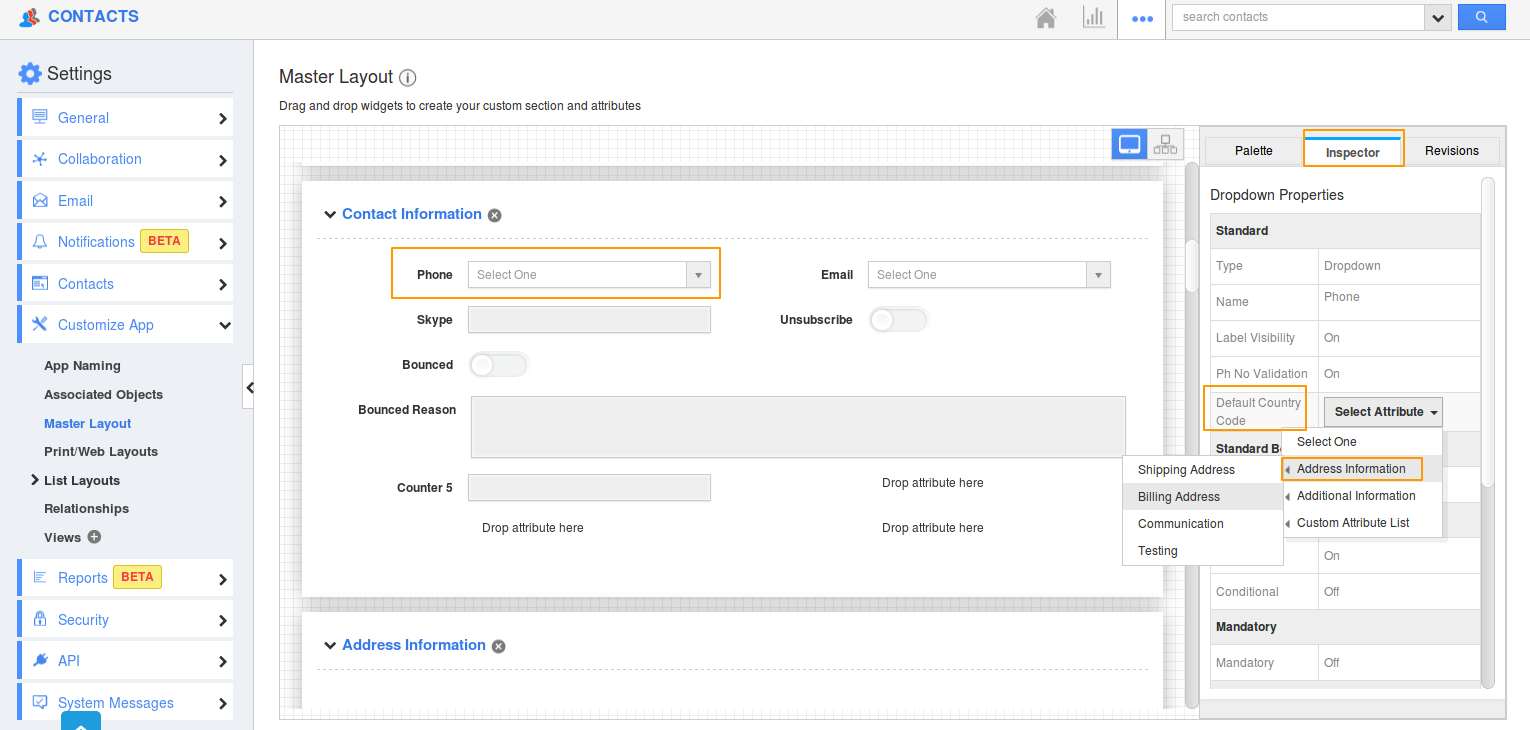Click the blue search magnifier button
1530x730 pixels.
pos(1481,17)
